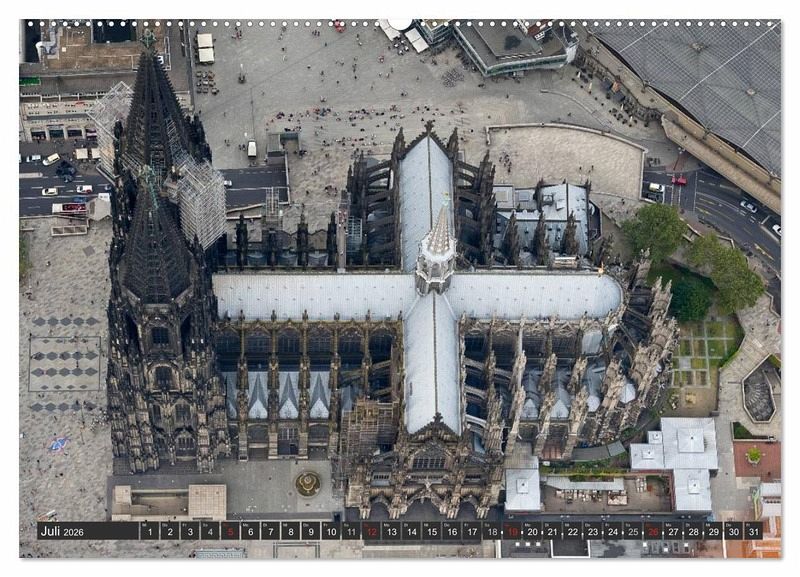The width and height of the screenshot is (800, 577).
Task: Select day 25 in the calendar strip
Action: [x=633, y=531]
